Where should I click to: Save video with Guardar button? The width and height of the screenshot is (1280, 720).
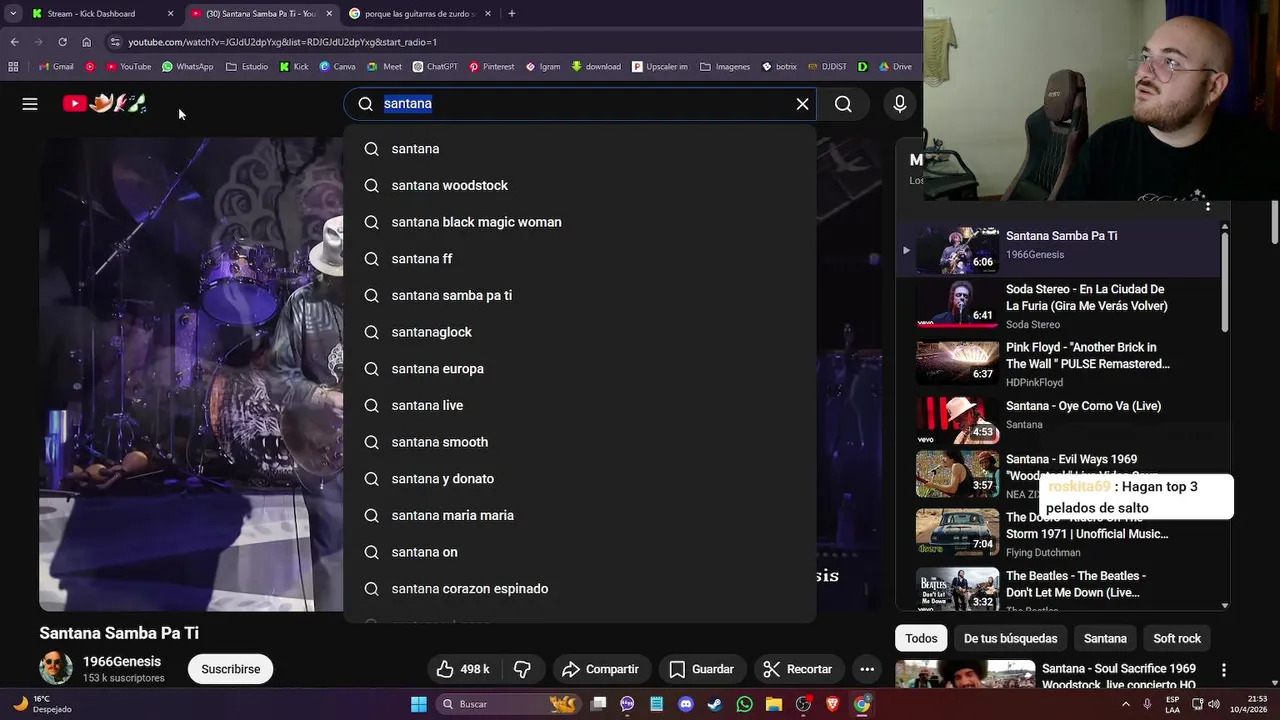tap(701, 669)
